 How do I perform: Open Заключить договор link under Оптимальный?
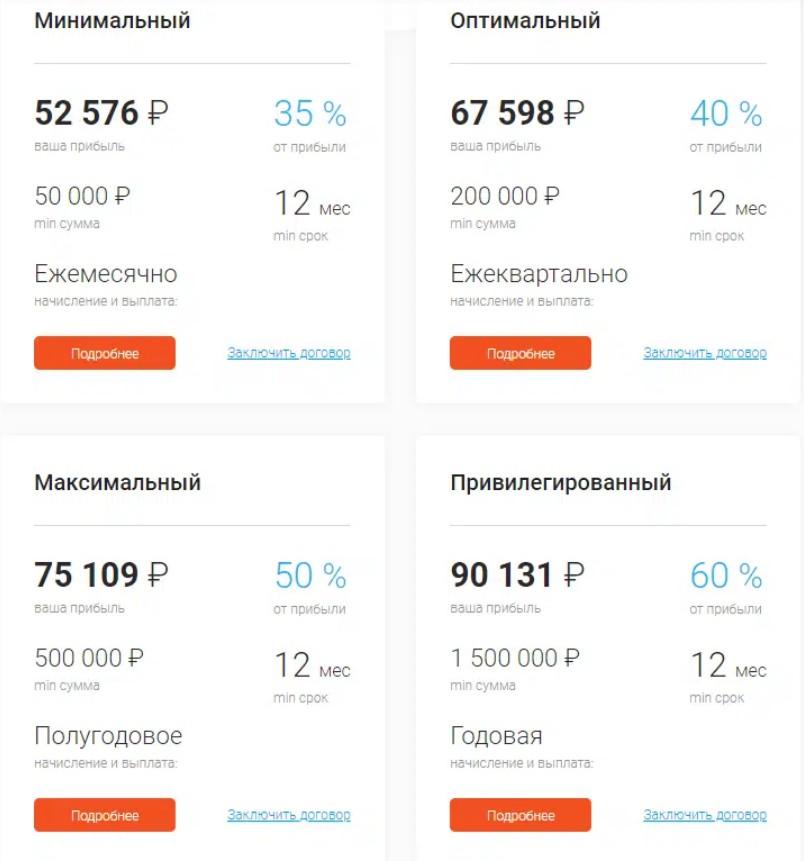[x=706, y=352]
